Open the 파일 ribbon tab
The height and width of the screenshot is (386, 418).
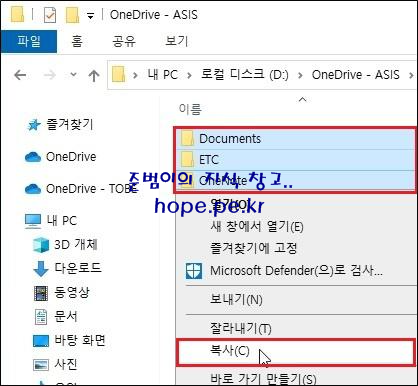pyautogui.click(x=29, y=41)
